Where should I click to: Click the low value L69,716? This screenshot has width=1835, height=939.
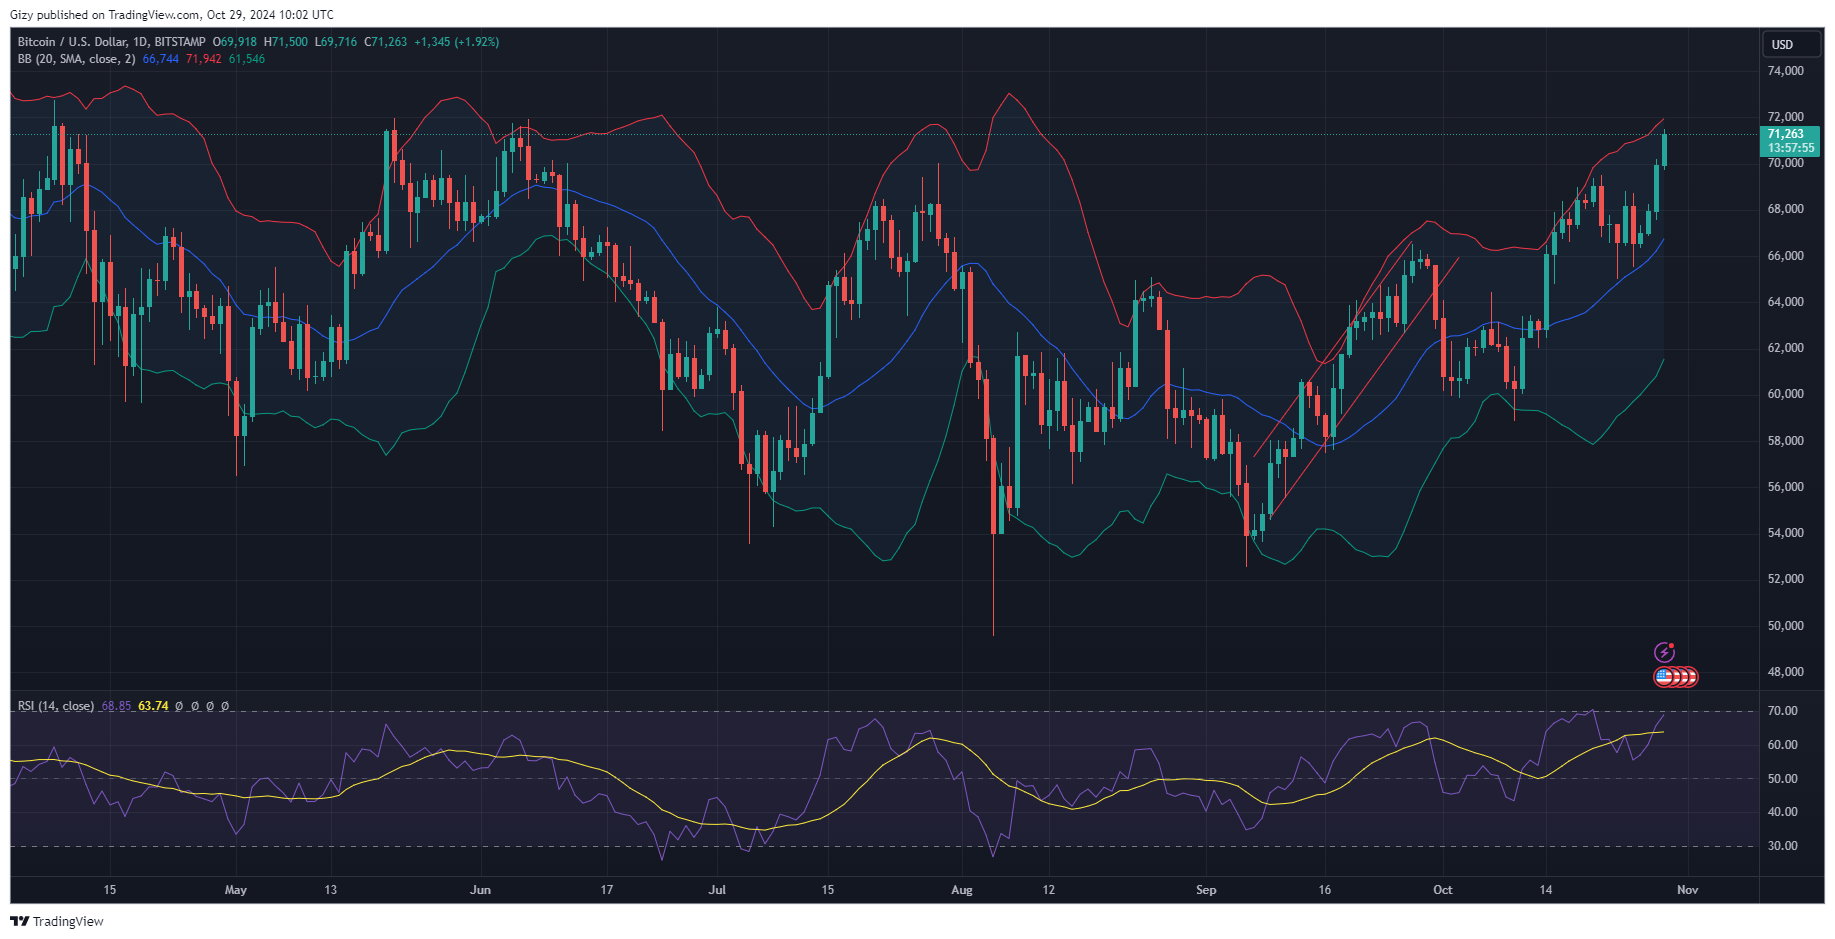coord(336,42)
